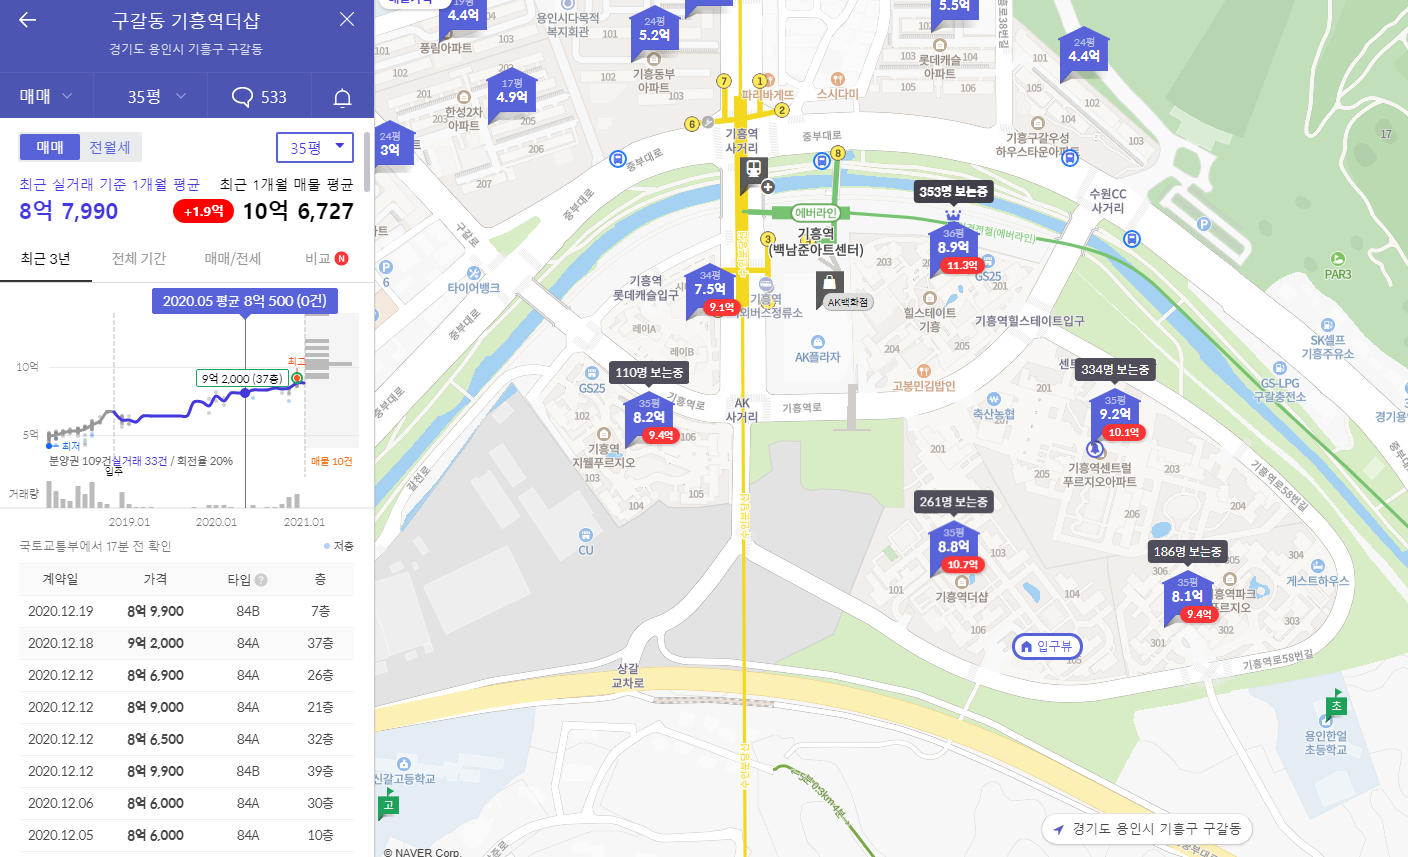Click the 타입 help question icon

pos(261,579)
